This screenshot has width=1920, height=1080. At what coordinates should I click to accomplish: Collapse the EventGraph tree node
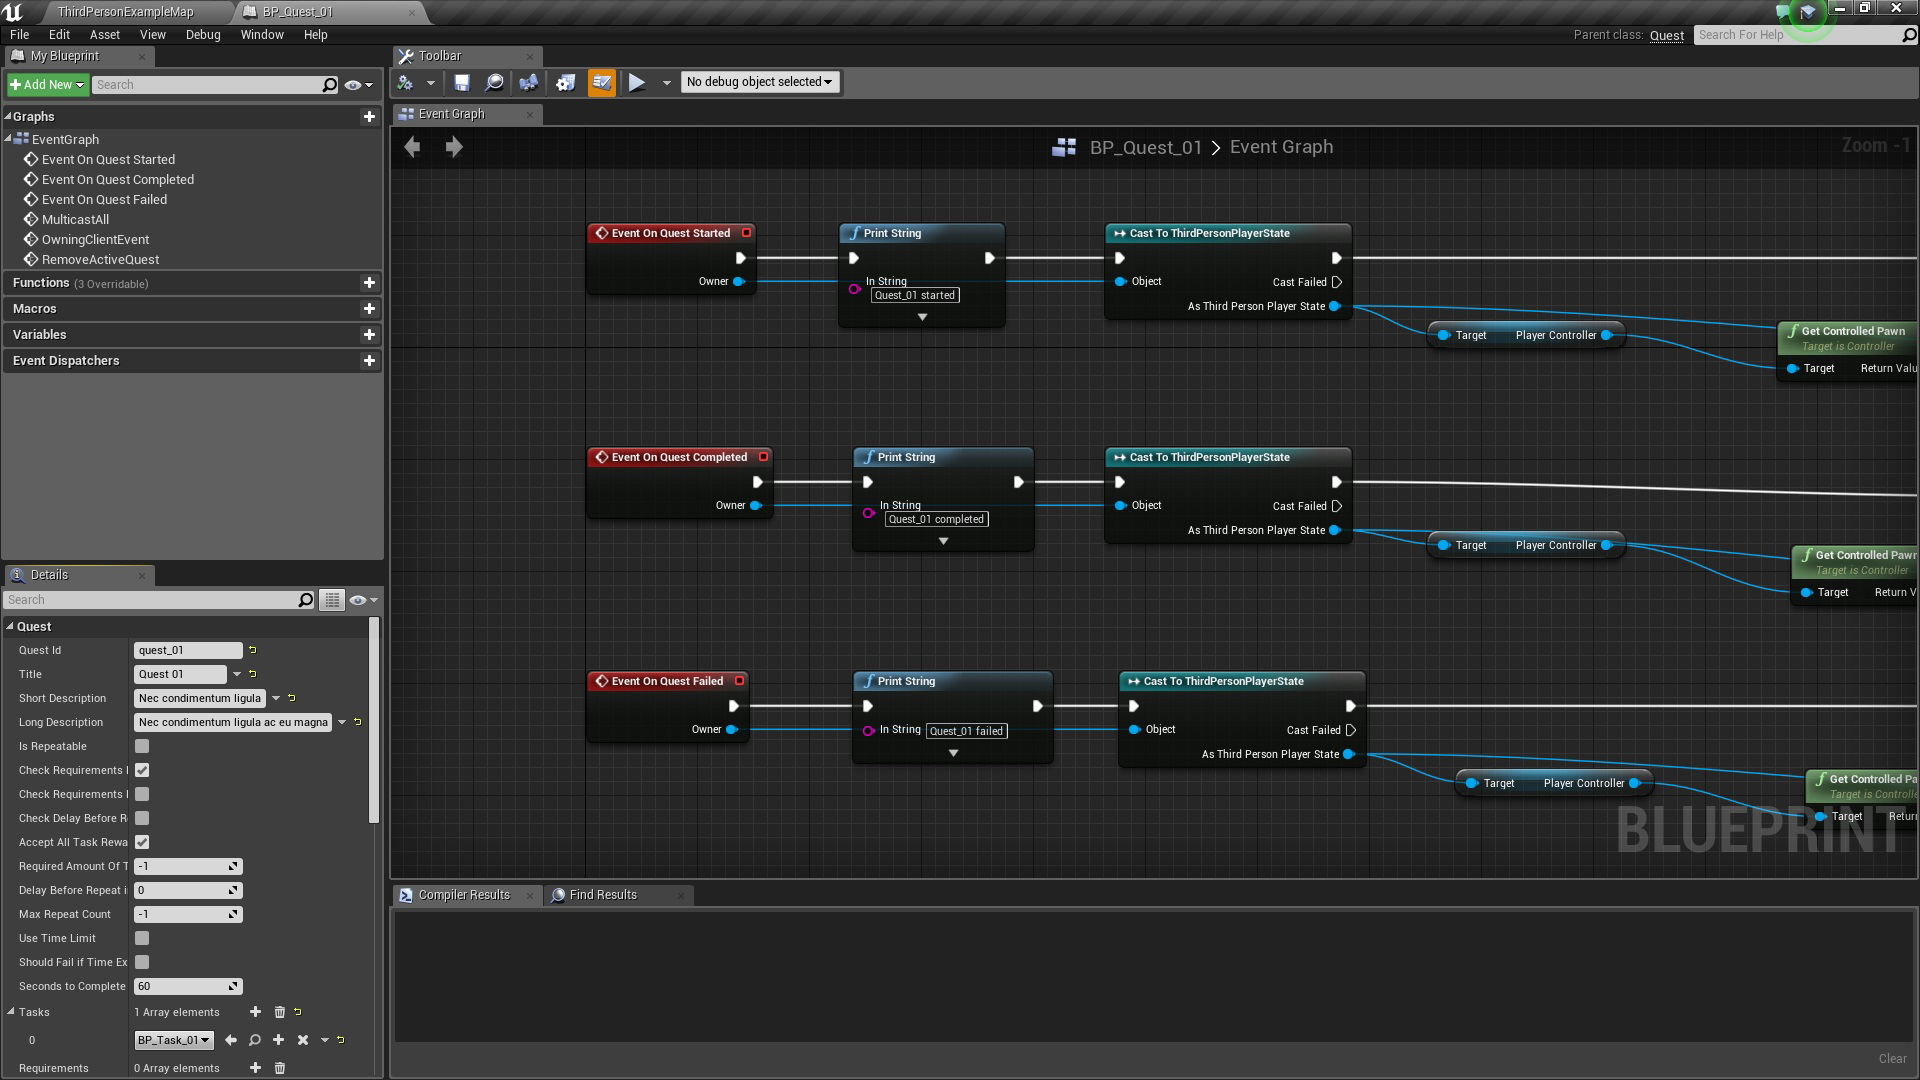[x=9, y=139]
